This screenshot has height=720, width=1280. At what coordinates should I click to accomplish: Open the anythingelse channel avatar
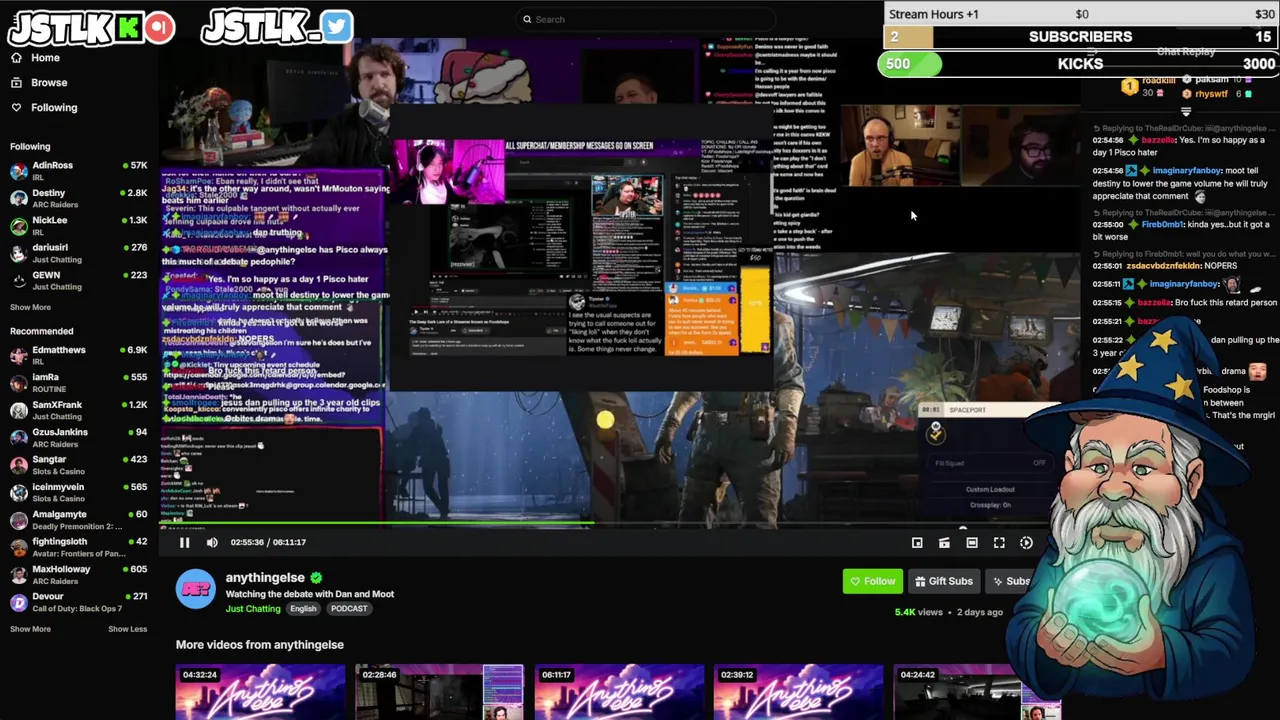tap(195, 589)
